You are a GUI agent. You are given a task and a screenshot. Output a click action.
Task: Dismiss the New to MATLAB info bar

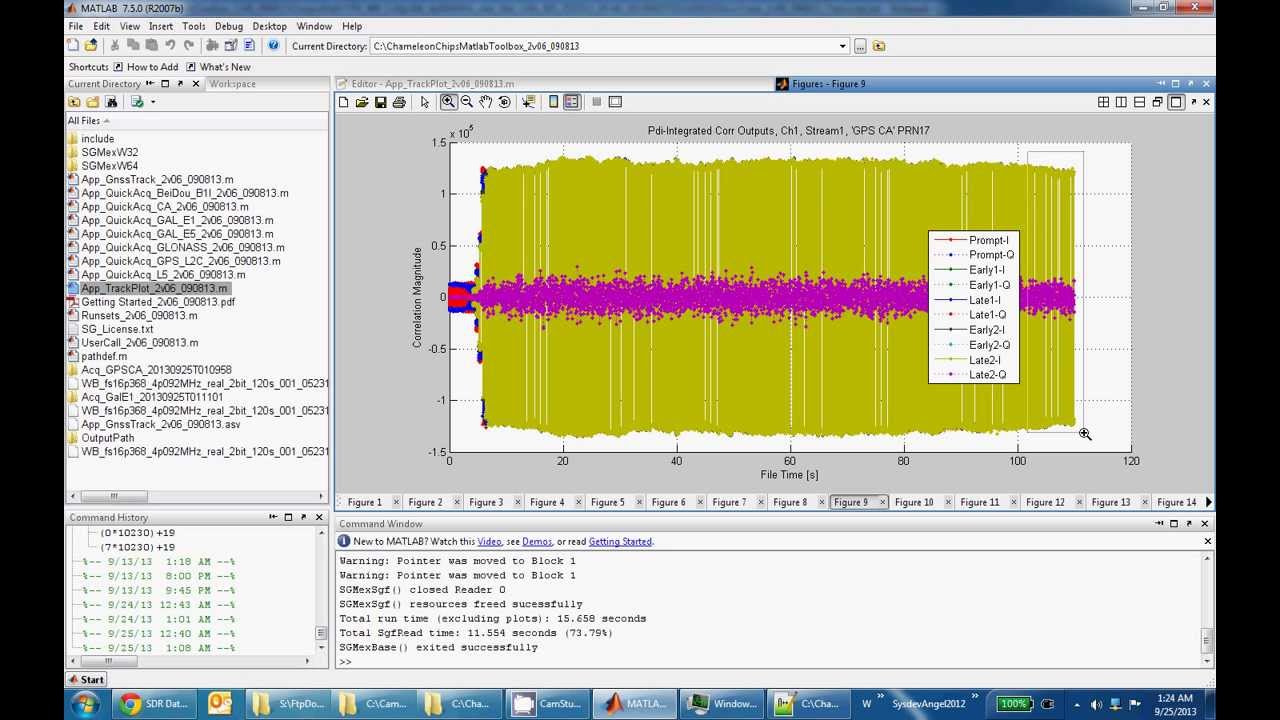(x=1207, y=541)
